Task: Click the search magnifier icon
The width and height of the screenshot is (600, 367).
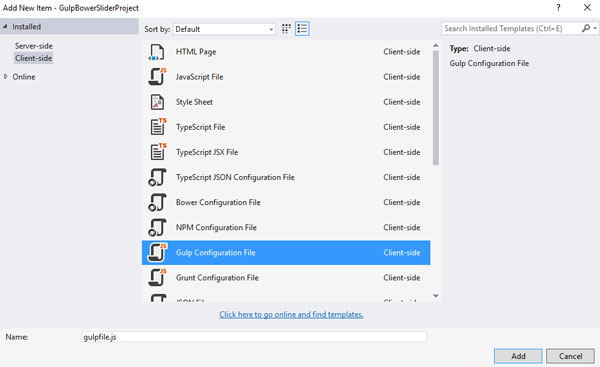Action: click(585, 28)
